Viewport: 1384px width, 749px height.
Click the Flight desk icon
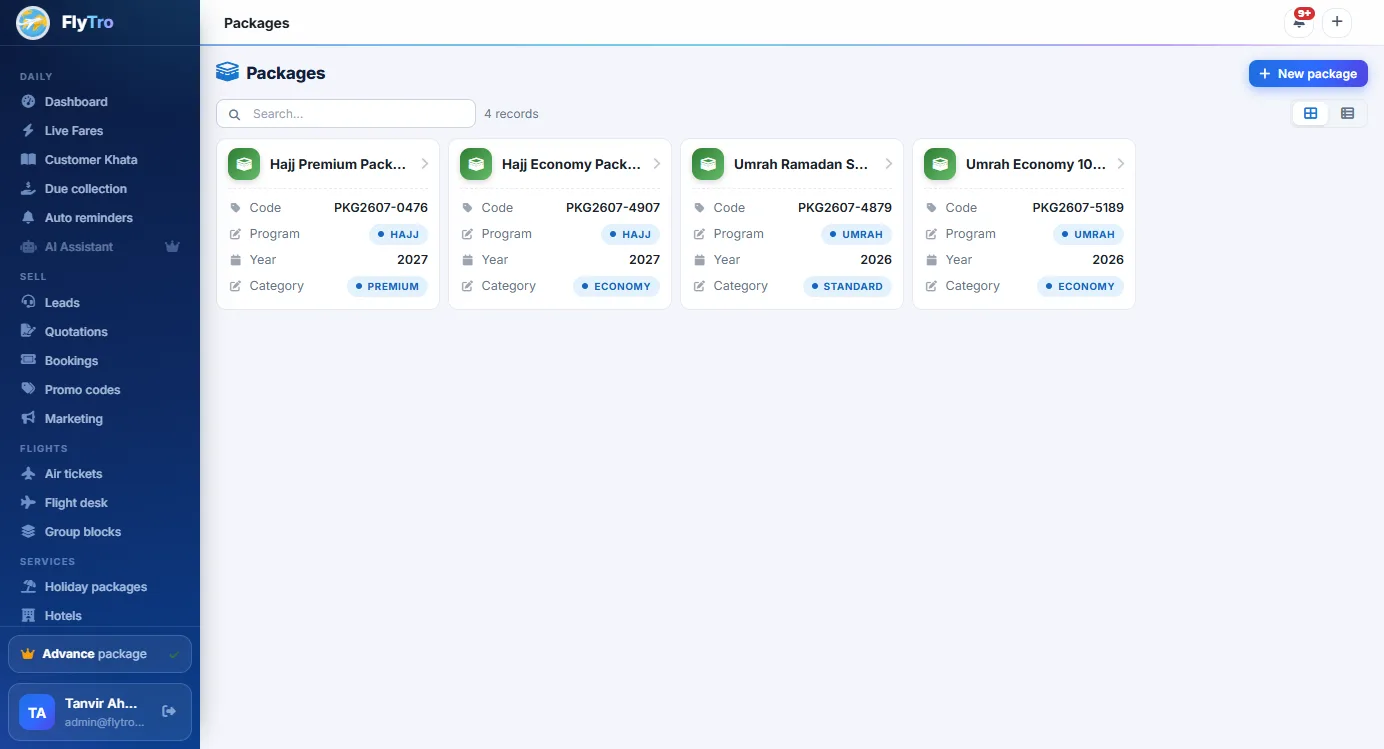(28, 502)
